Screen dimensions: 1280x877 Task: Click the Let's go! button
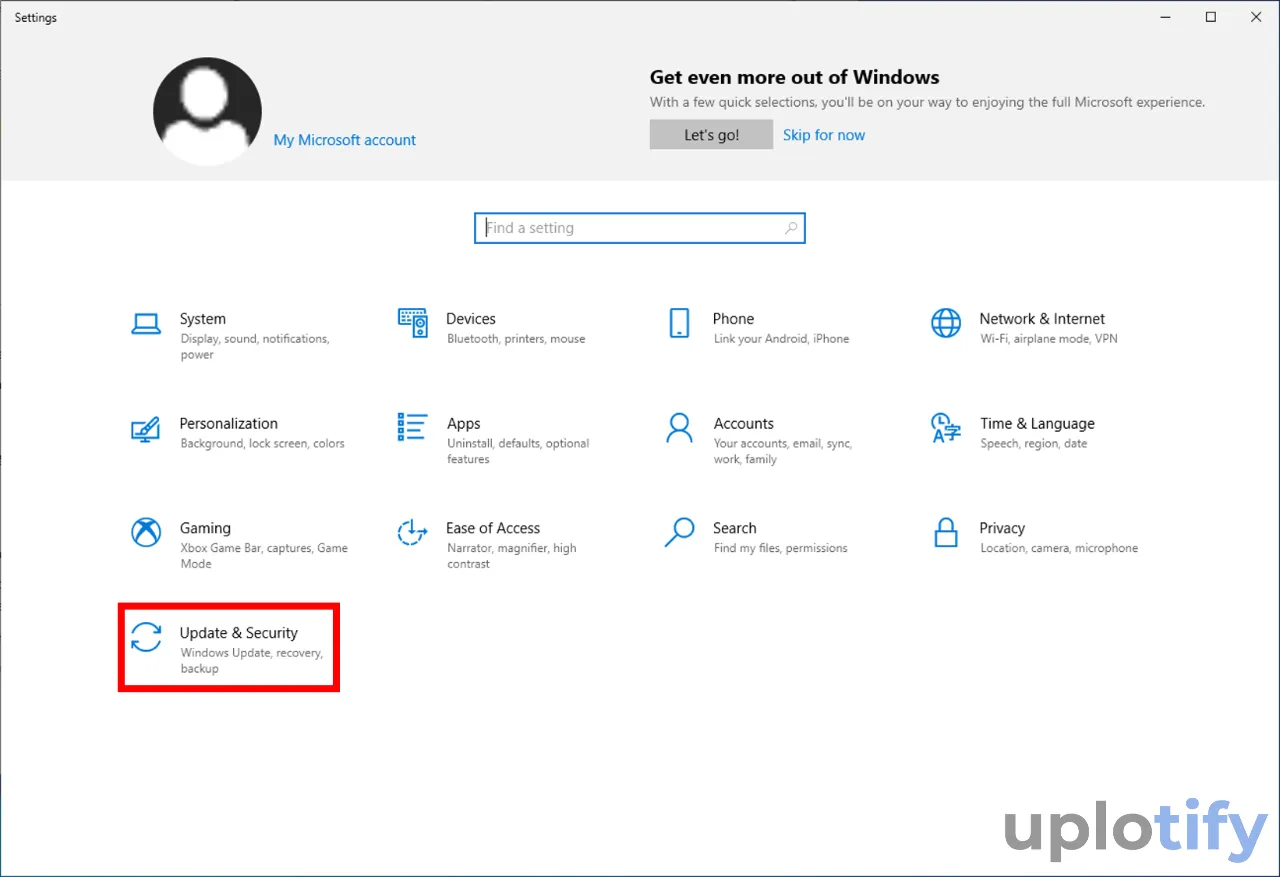coord(711,135)
